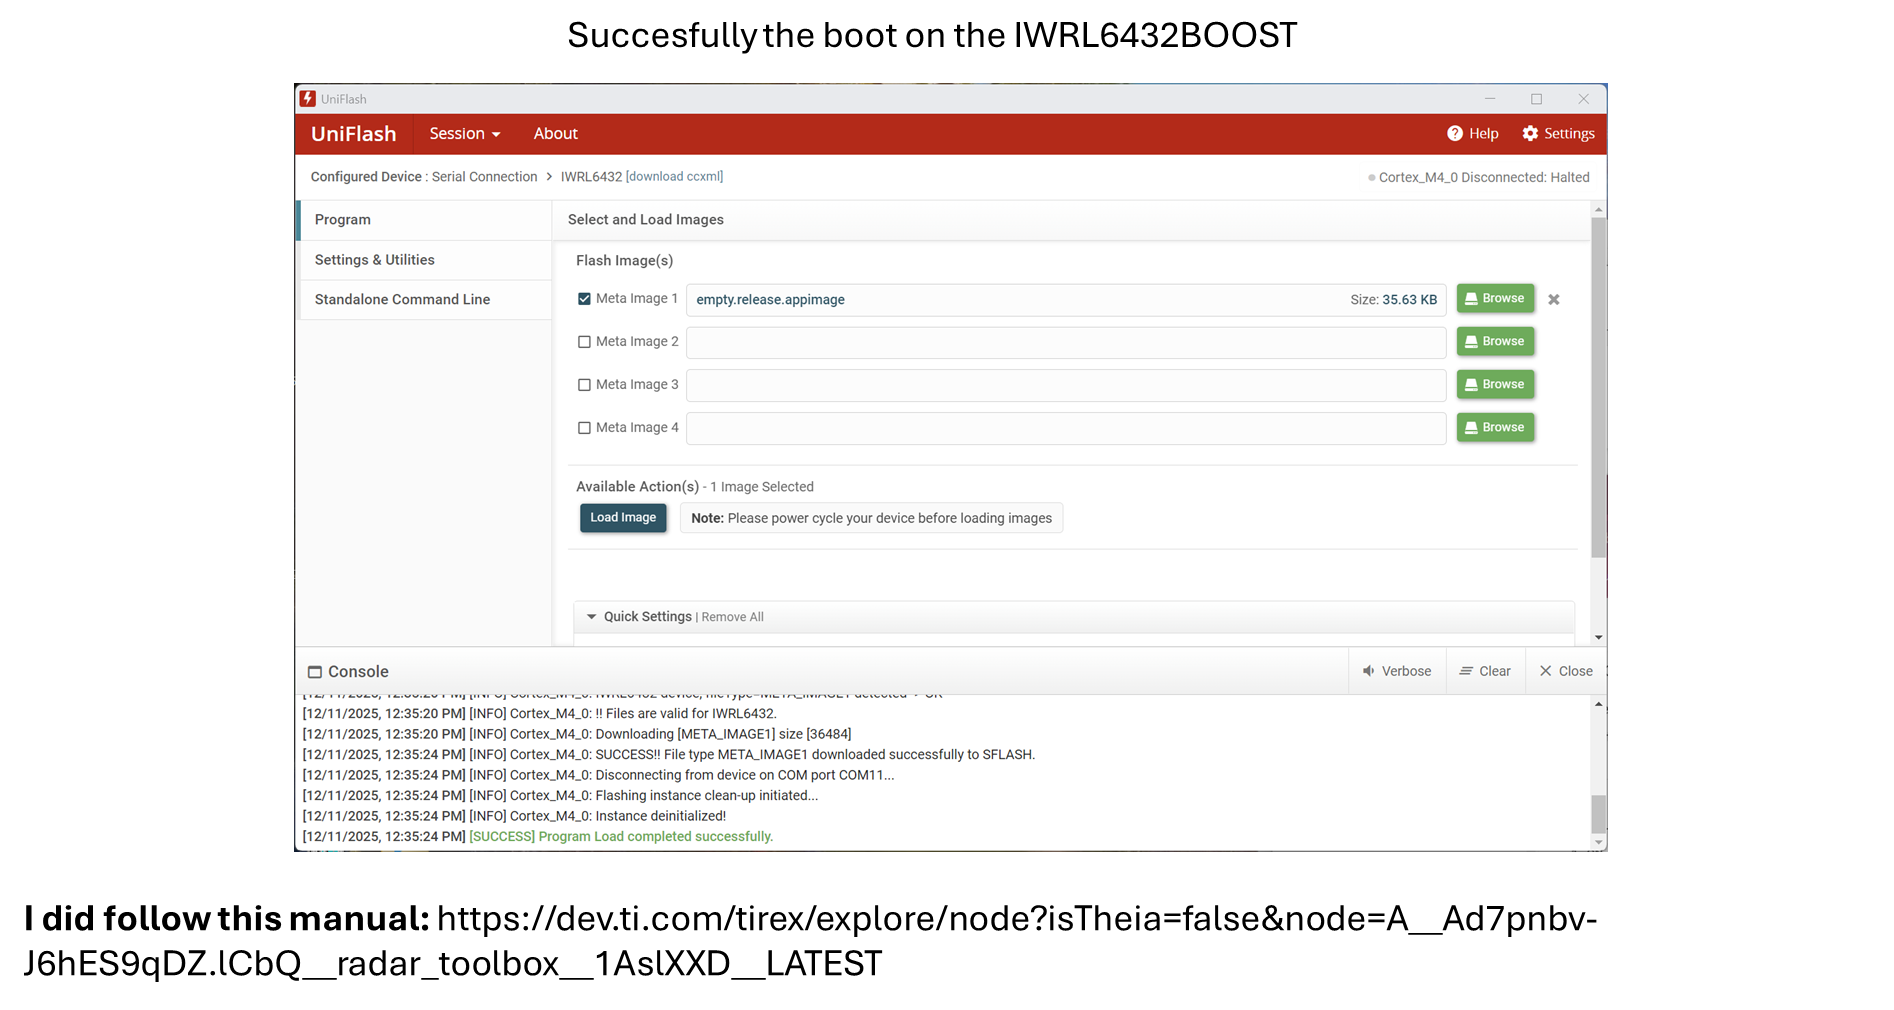Open the About menu item
The image size is (1894, 1010).
pyautogui.click(x=556, y=134)
